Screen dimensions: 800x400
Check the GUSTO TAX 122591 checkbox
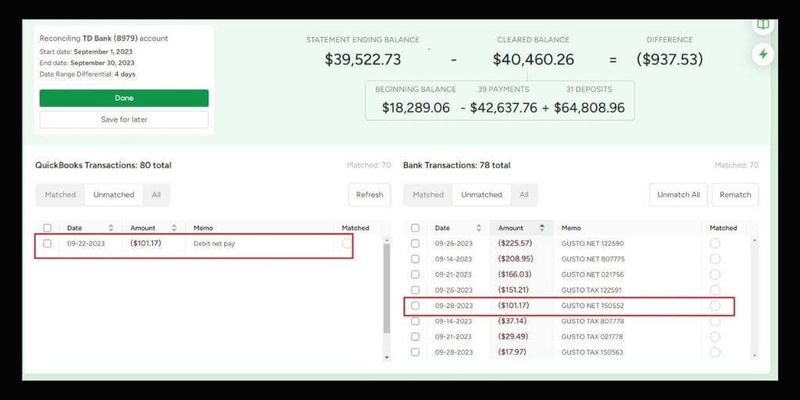tap(415, 290)
